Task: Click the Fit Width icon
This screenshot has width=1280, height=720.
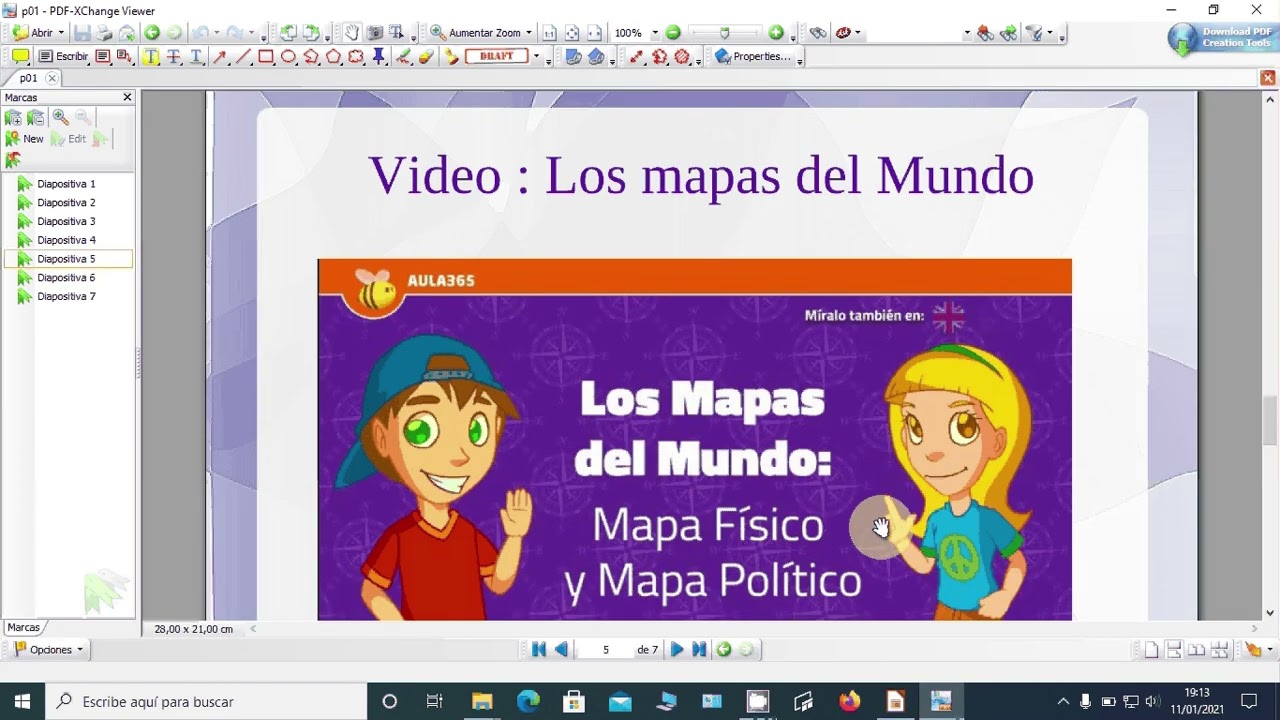Action: point(594,33)
